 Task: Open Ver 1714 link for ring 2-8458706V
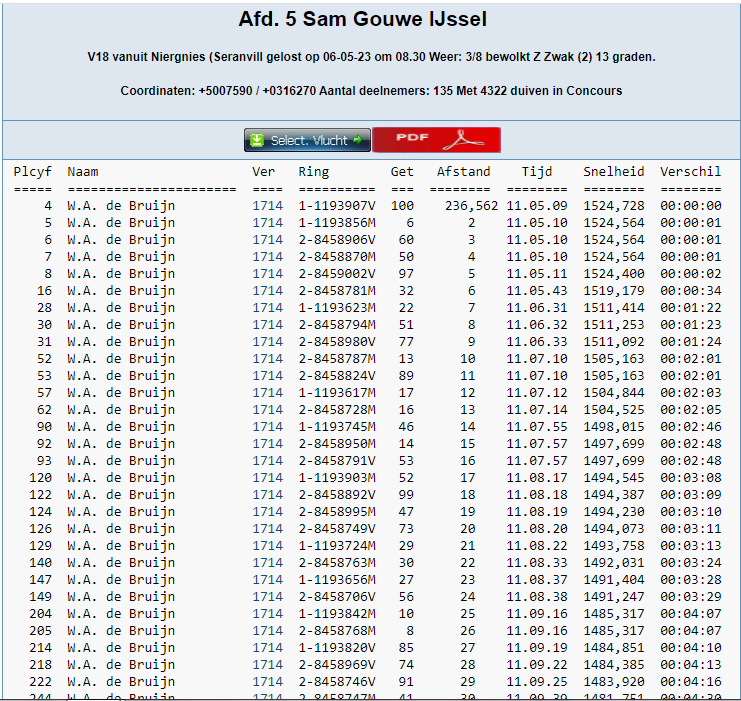[x=267, y=597]
